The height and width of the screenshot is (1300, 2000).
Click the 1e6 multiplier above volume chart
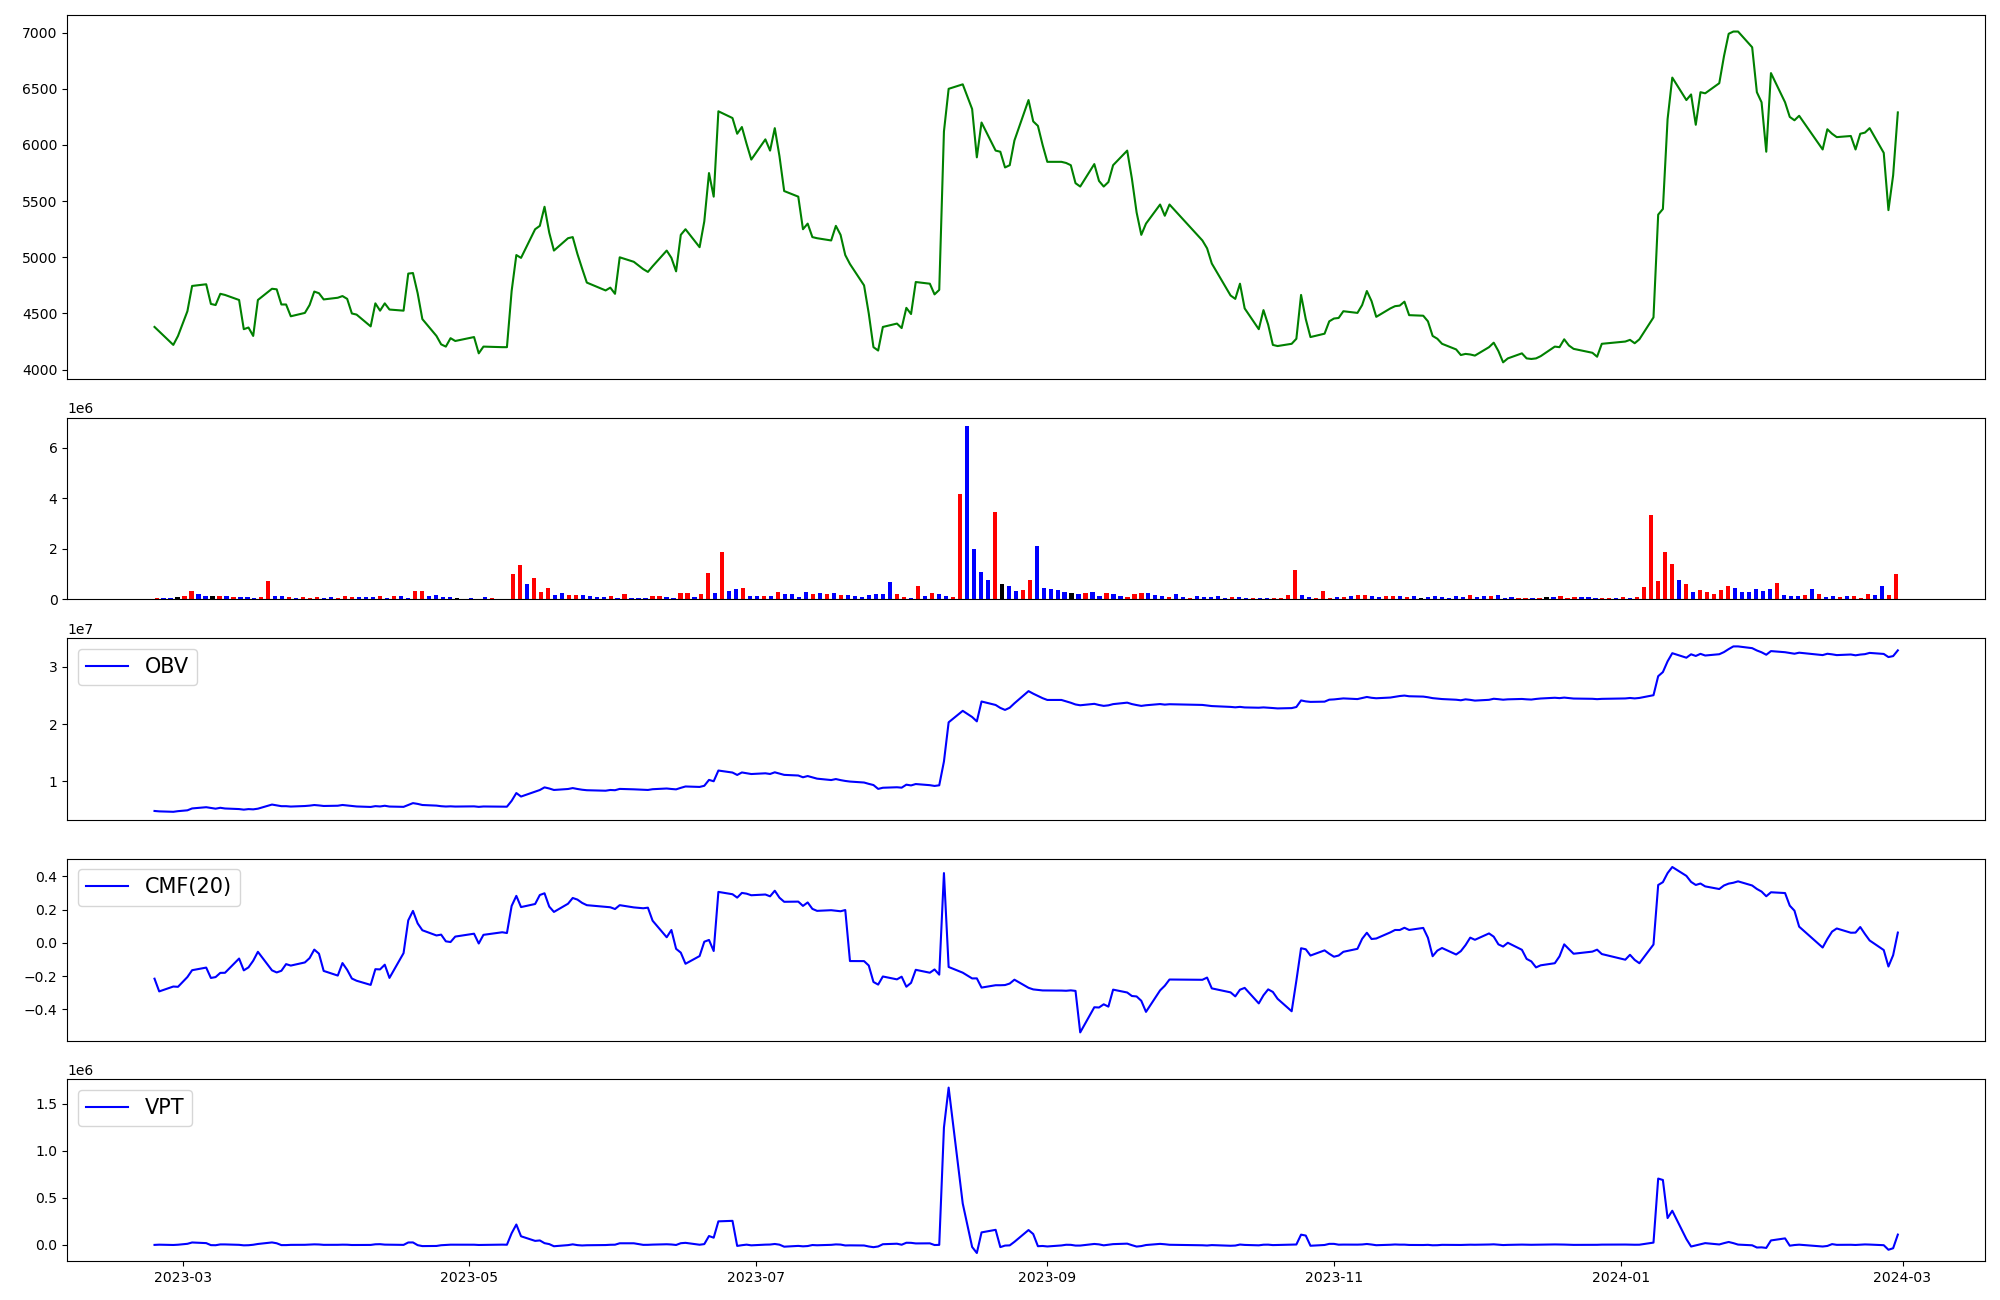tap(80, 408)
